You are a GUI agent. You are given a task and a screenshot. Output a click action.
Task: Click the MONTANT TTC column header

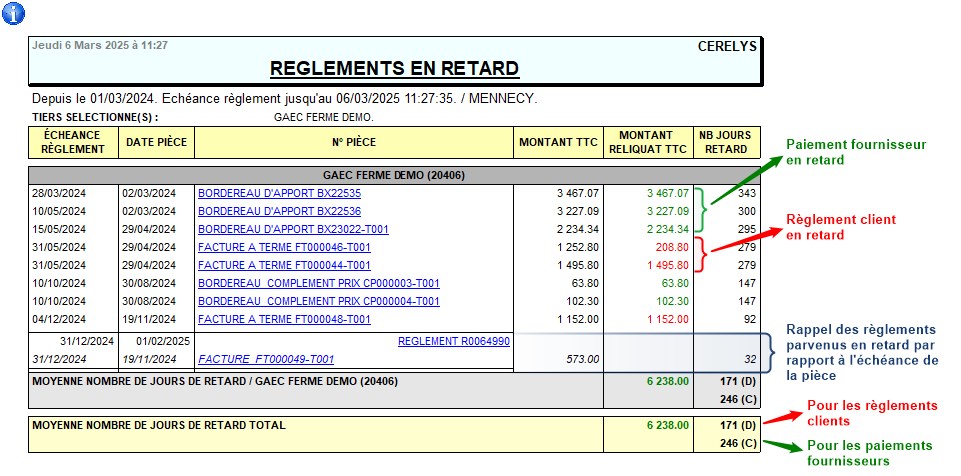(558, 142)
